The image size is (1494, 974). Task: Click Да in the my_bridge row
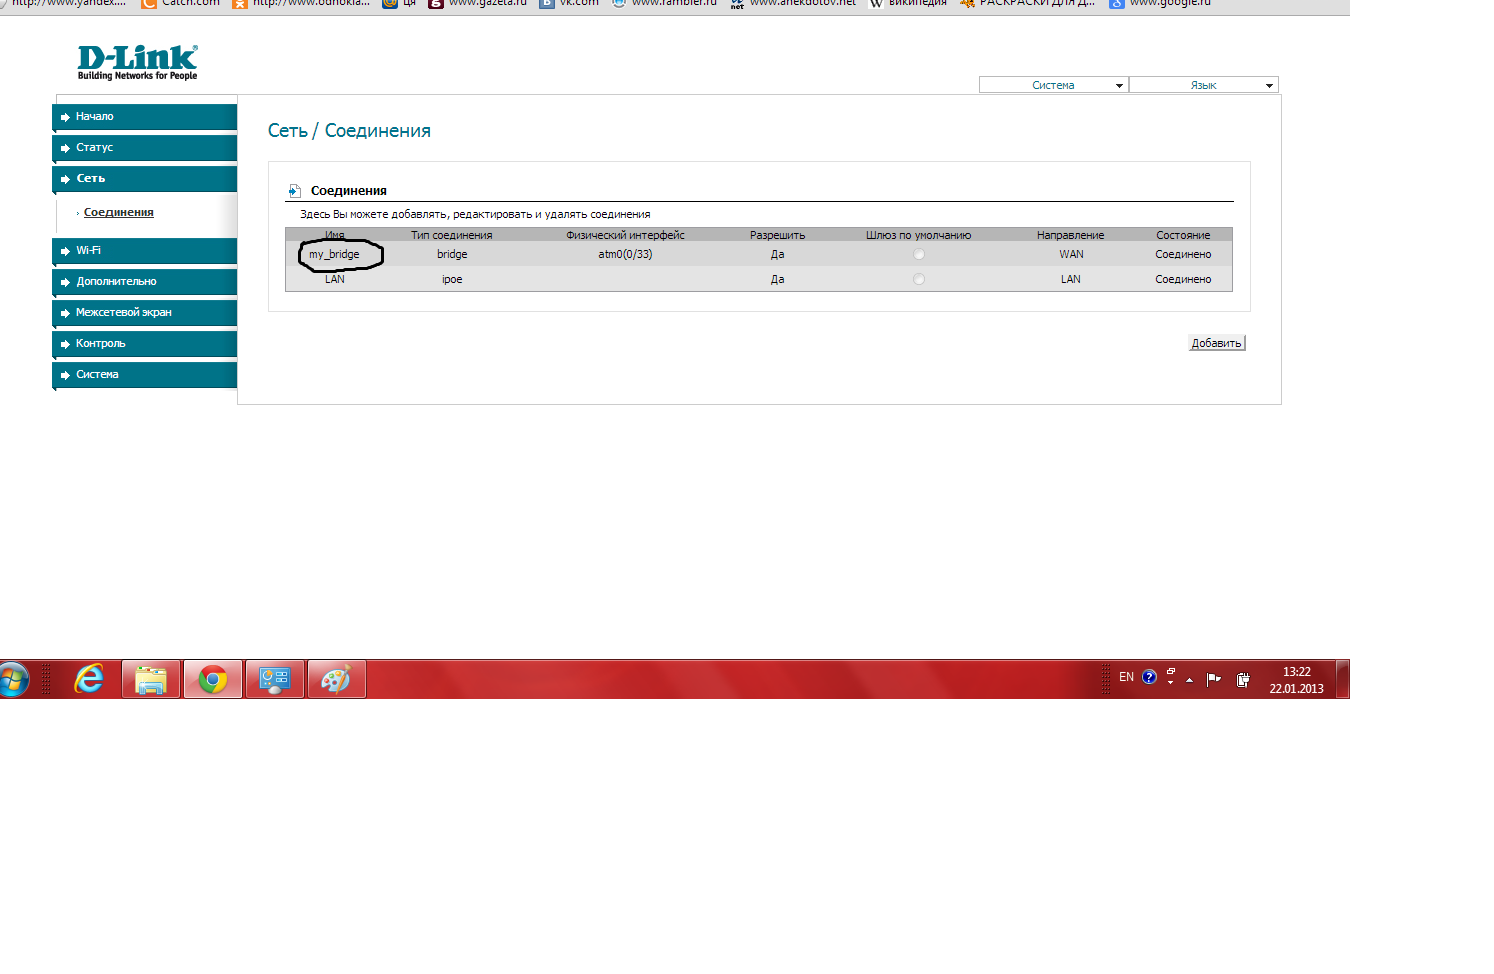[778, 254]
